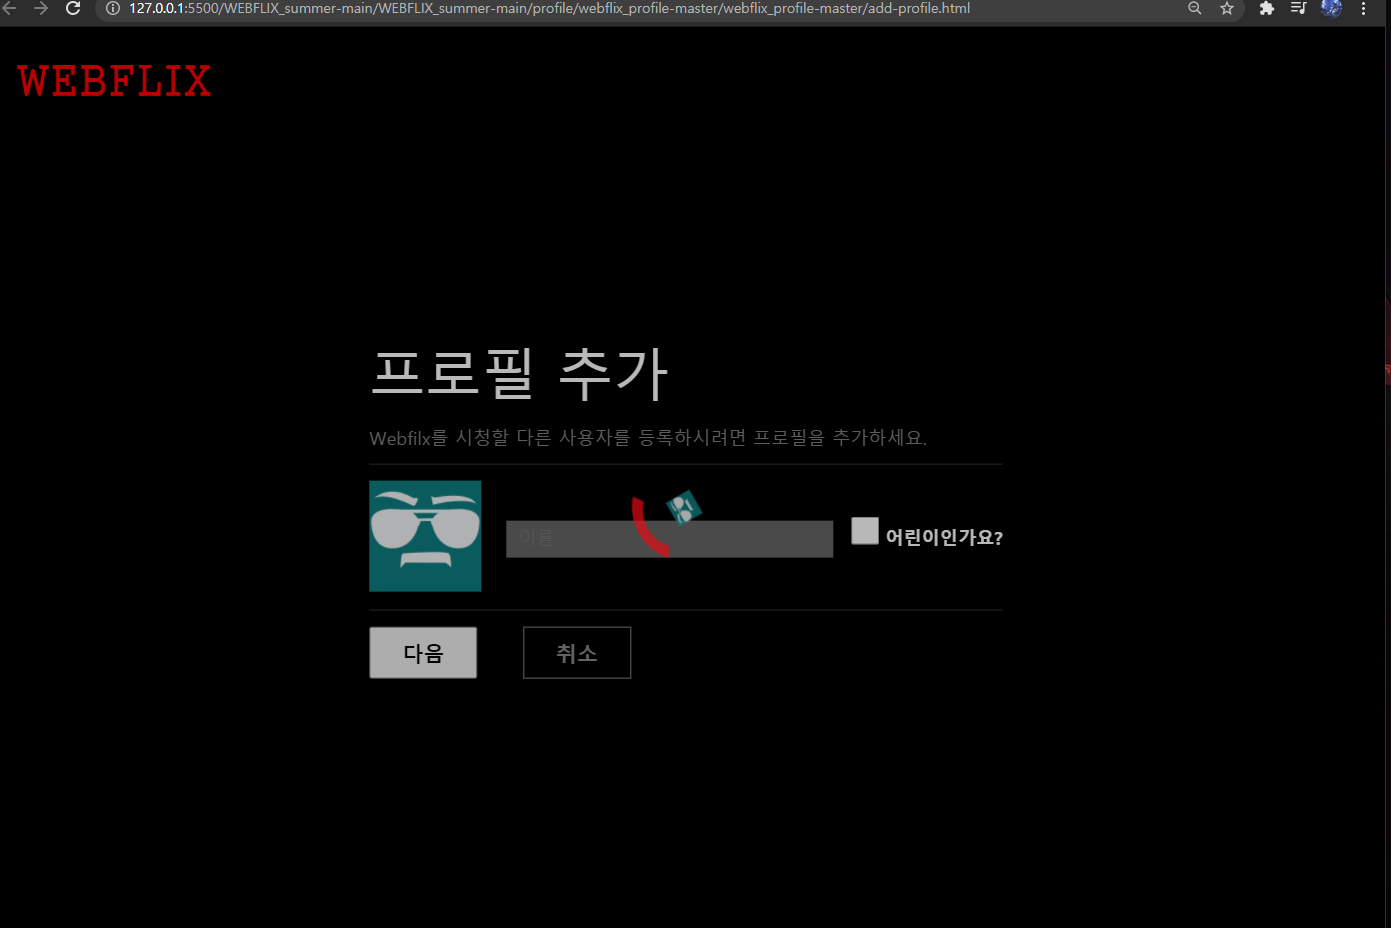
Task: Open the Chrome extensions puzzle icon
Action: 1266,10
